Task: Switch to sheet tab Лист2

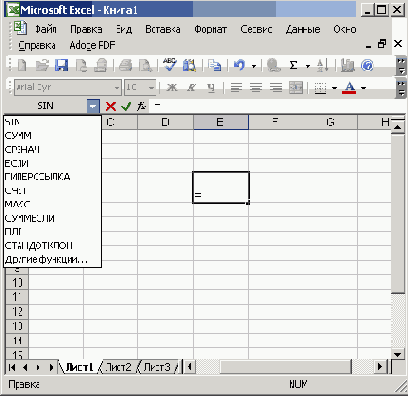Action: [118, 367]
